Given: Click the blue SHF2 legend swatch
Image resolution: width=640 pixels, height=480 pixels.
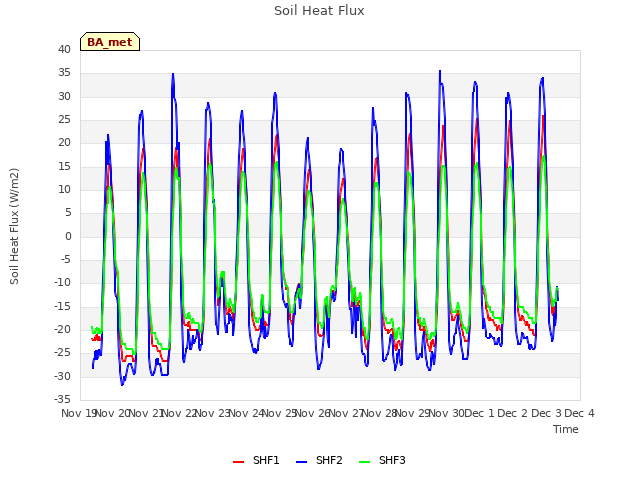Looking at the screenshot, I should [301, 462].
